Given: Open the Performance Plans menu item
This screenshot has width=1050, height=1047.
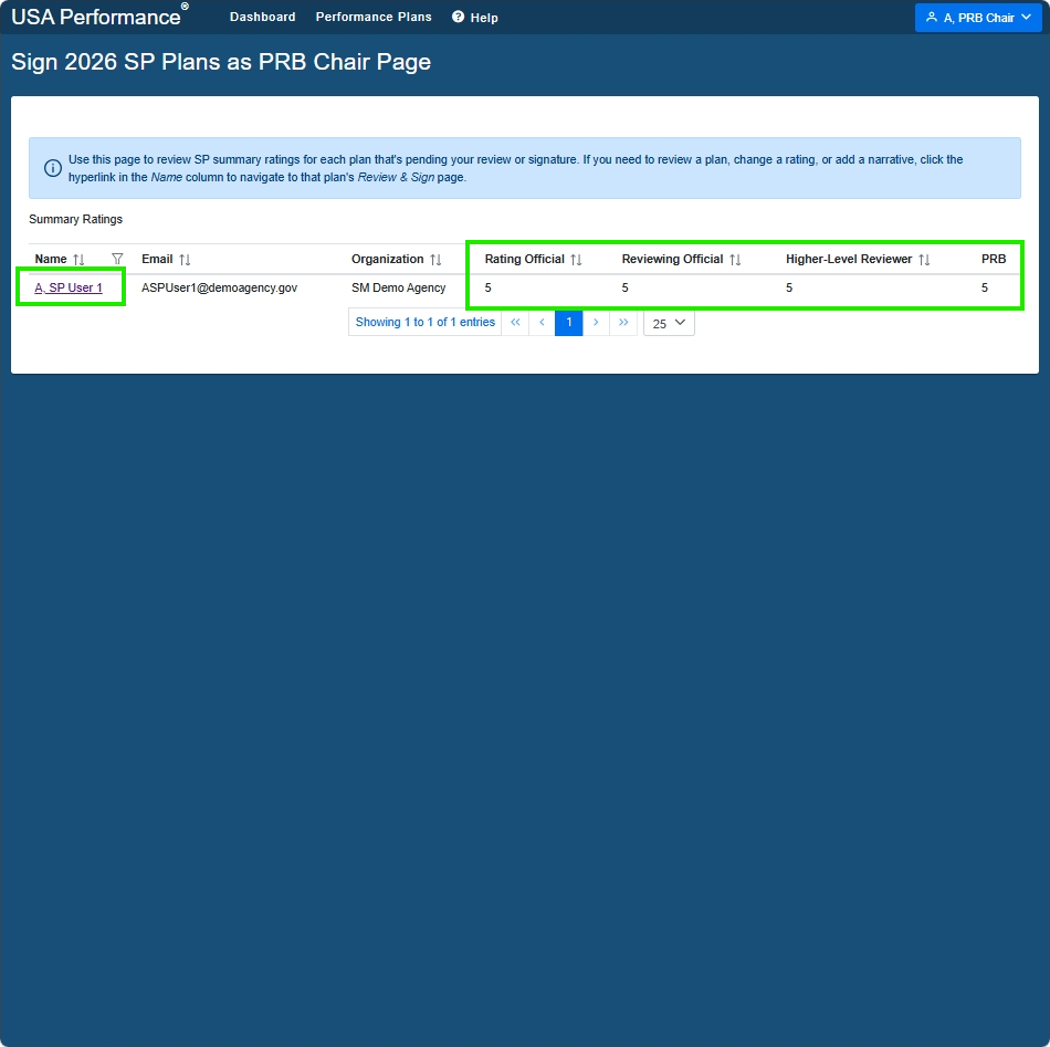Looking at the screenshot, I should [x=374, y=17].
